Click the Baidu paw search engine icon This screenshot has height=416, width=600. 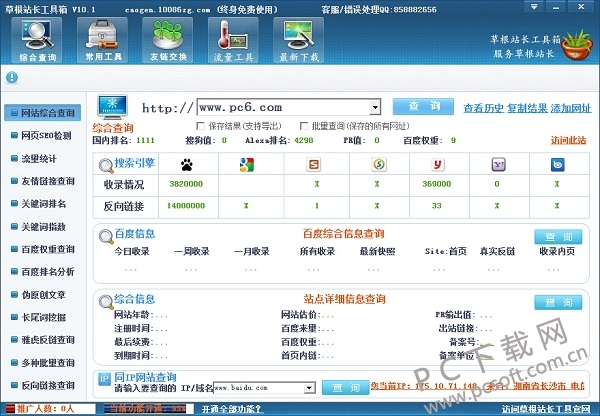tap(187, 165)
